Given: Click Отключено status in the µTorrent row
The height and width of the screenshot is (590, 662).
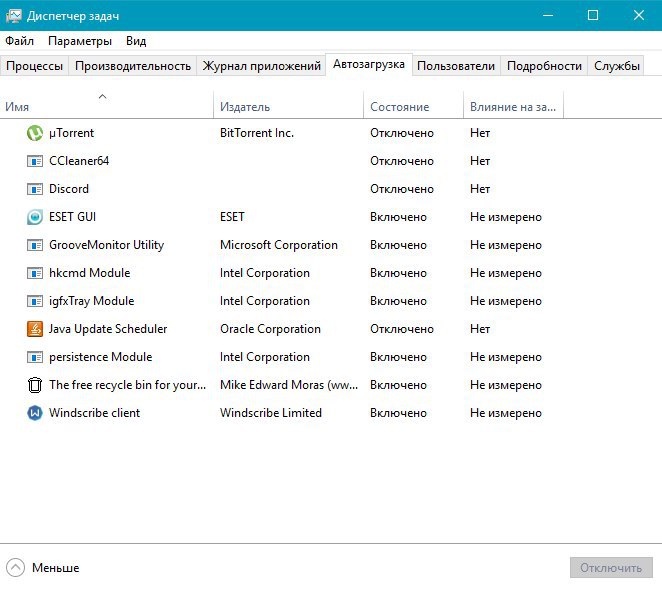Looking at the screenshot, I should (x=402, y=133).
